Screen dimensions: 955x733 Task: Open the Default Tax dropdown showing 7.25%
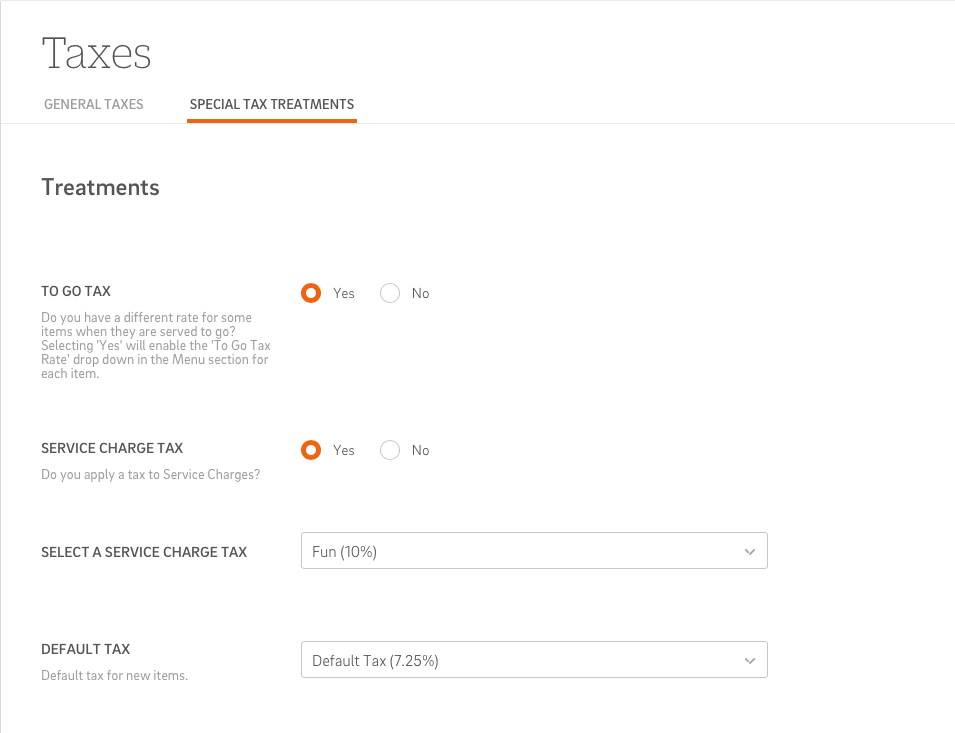click(534, 659)
